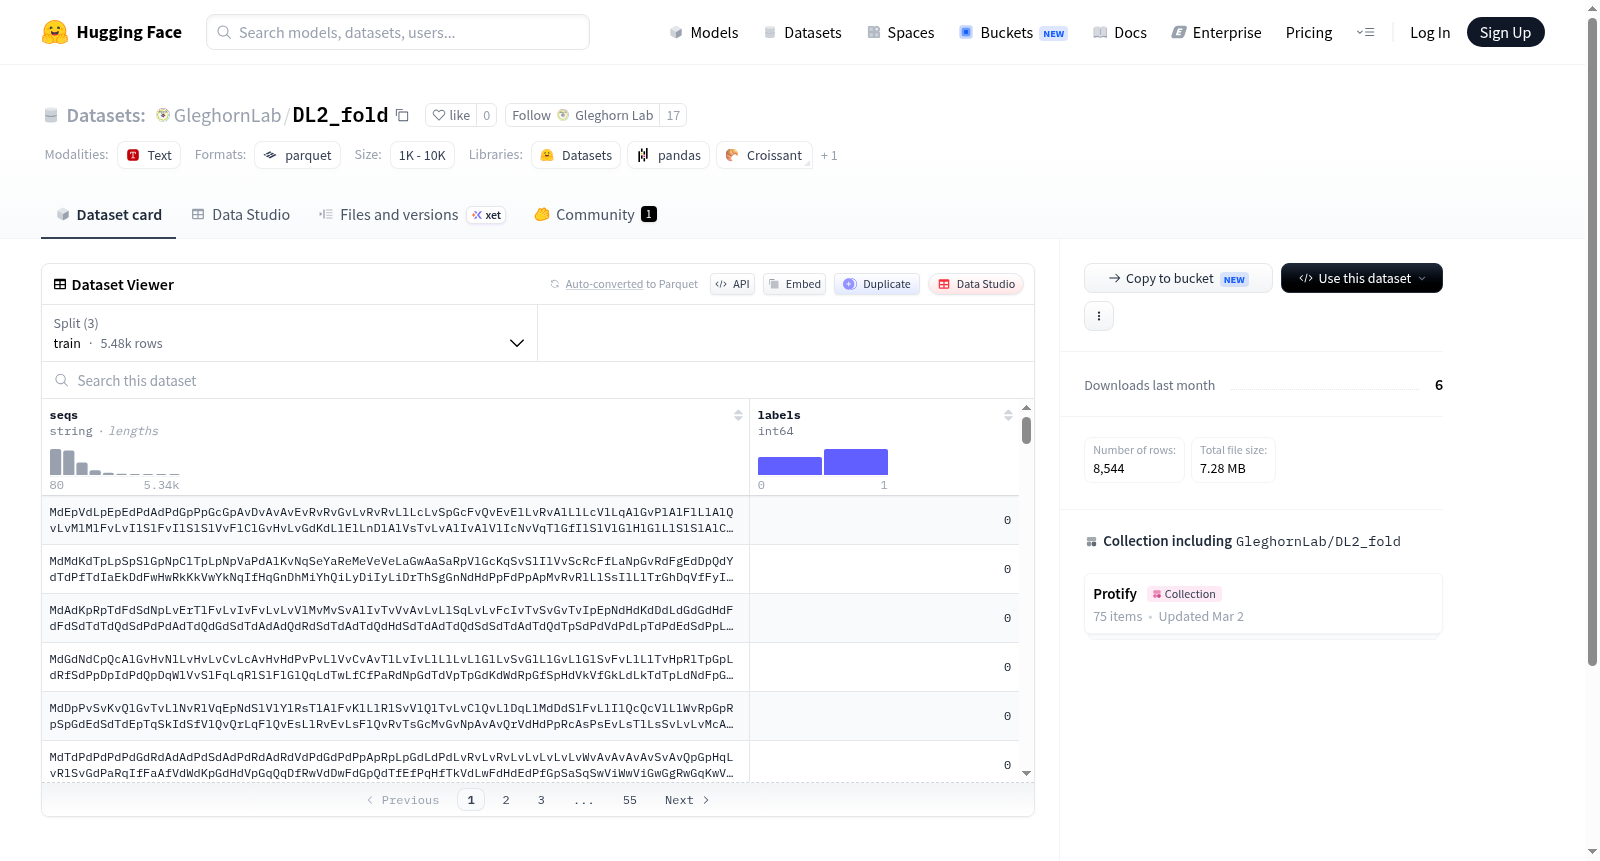This screenshot has width=1600, height=861.
Task: Open Use this dataset dropdown
Action: (x=1362, y=278)
